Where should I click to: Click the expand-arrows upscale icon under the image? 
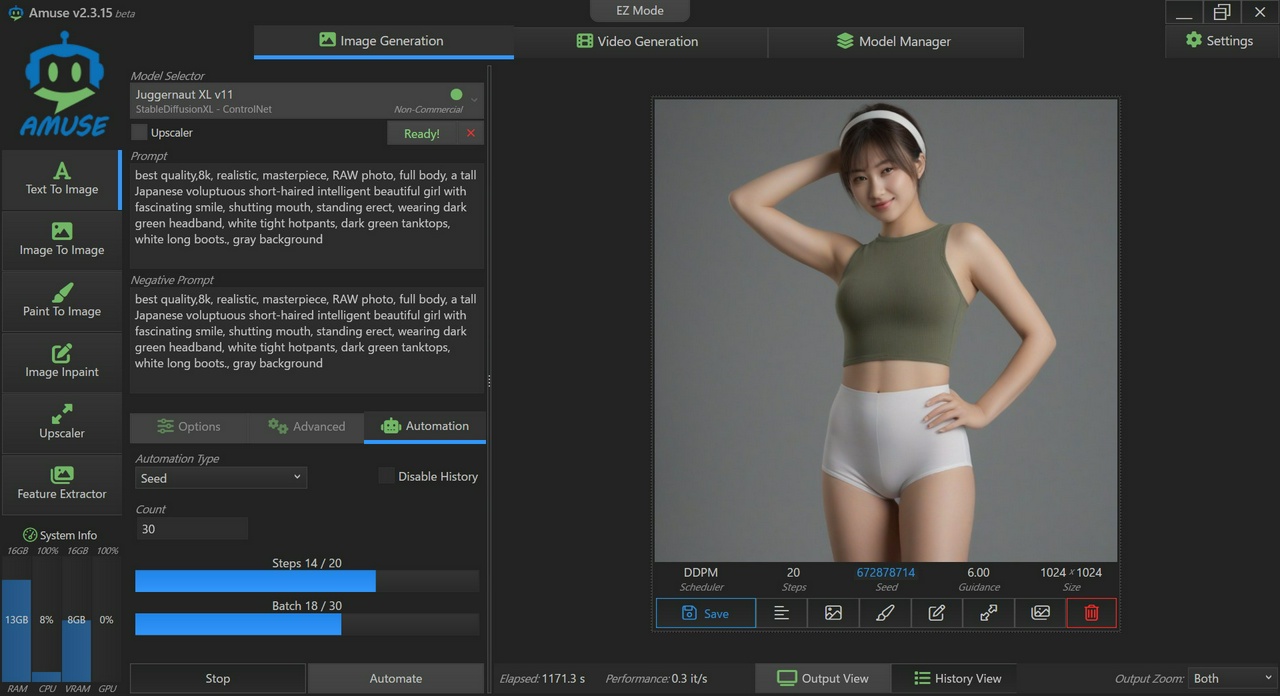(988, 613)
